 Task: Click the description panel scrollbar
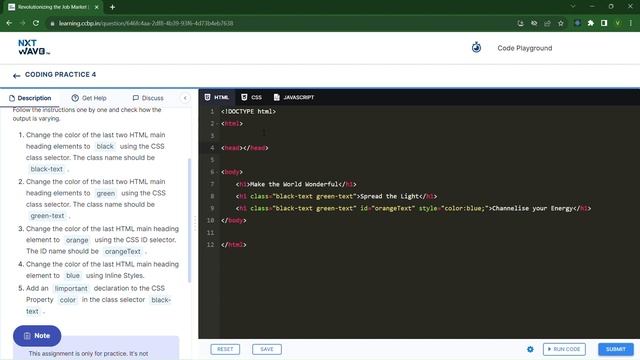[x=189, y=220]
